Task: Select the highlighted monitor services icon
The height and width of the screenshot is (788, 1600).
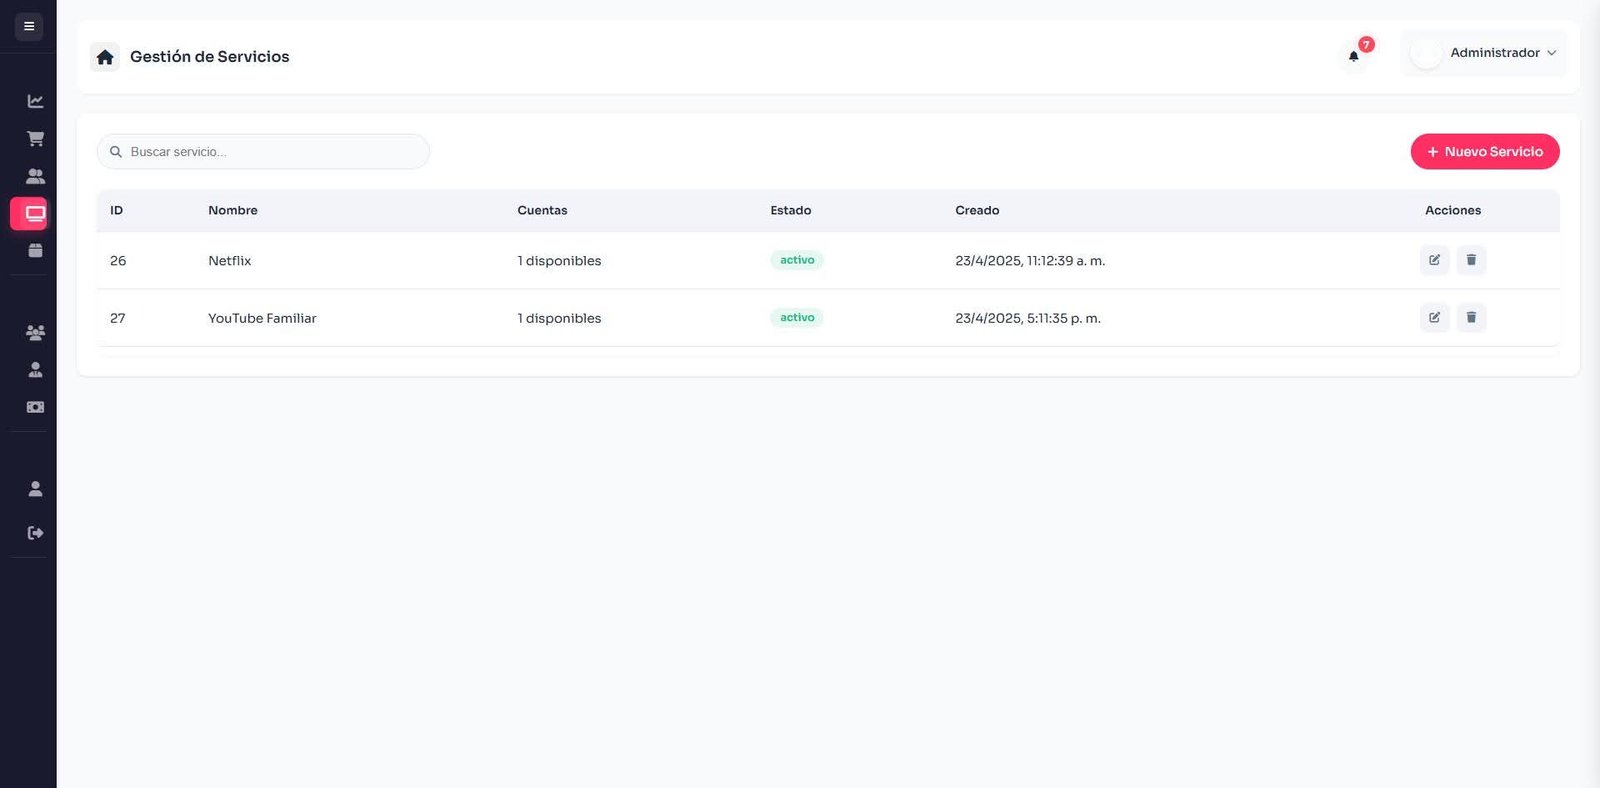Action: 35,214
